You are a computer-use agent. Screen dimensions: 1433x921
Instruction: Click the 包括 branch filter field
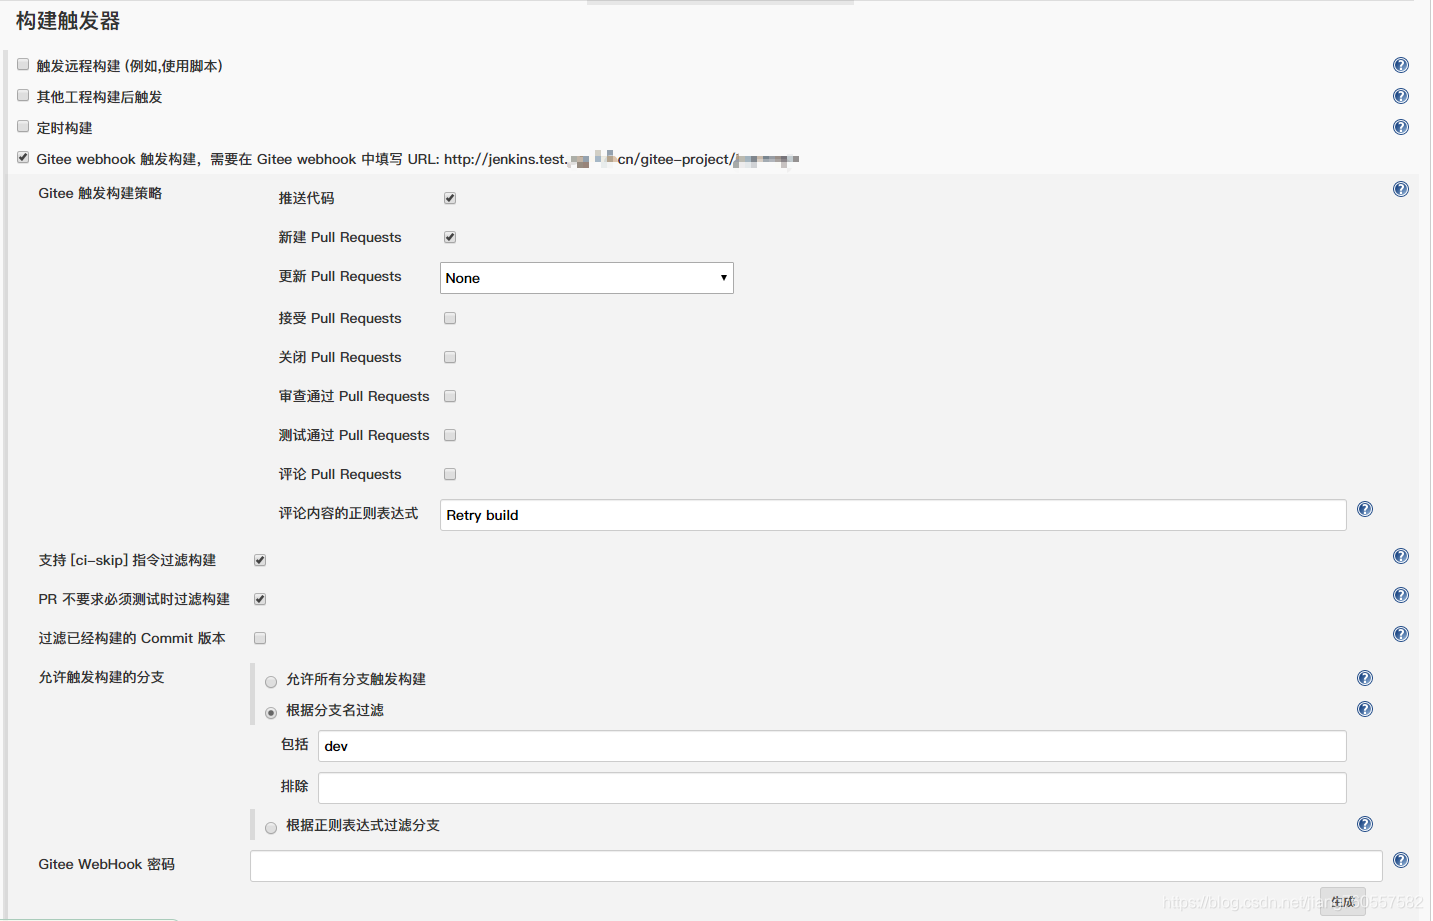pos(700,745)
